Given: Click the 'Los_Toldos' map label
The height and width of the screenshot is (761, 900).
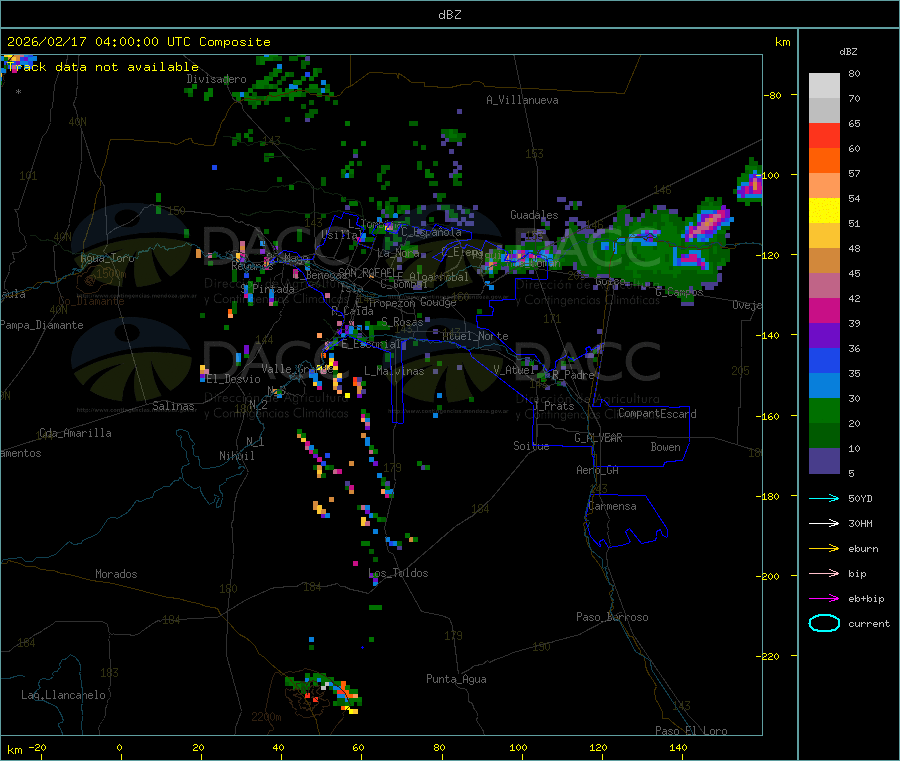Looking at the screenshot, I should click(x=398, y=573).
